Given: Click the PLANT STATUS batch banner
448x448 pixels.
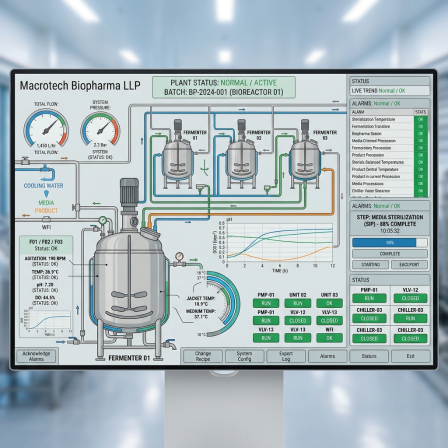Looking at the screenshot, I should click(224, 87).
